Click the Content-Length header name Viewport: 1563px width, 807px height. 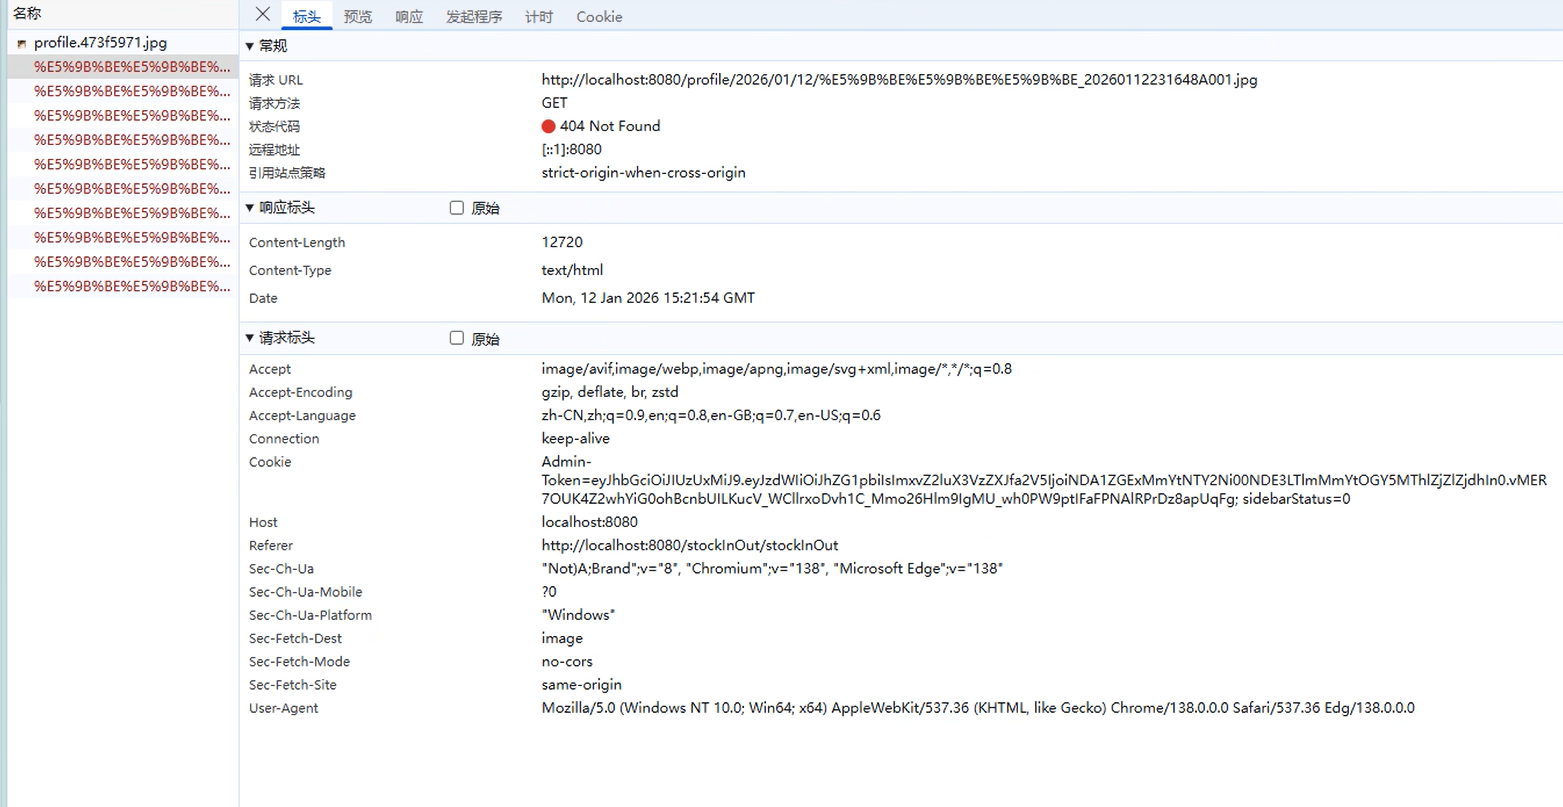(297, 242)
